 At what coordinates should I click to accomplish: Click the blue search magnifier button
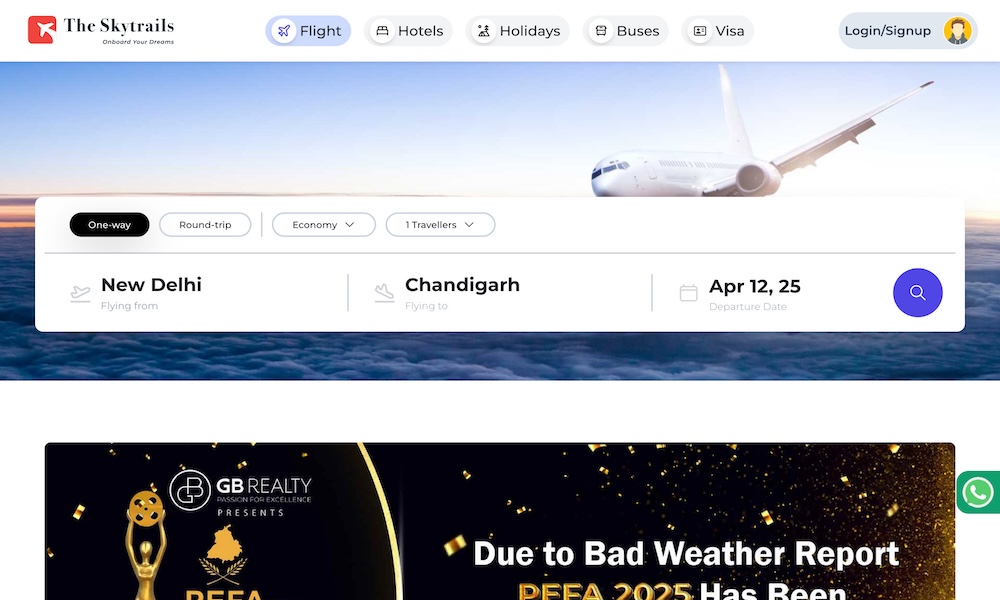pyautogui.click(x=917, y=293)
